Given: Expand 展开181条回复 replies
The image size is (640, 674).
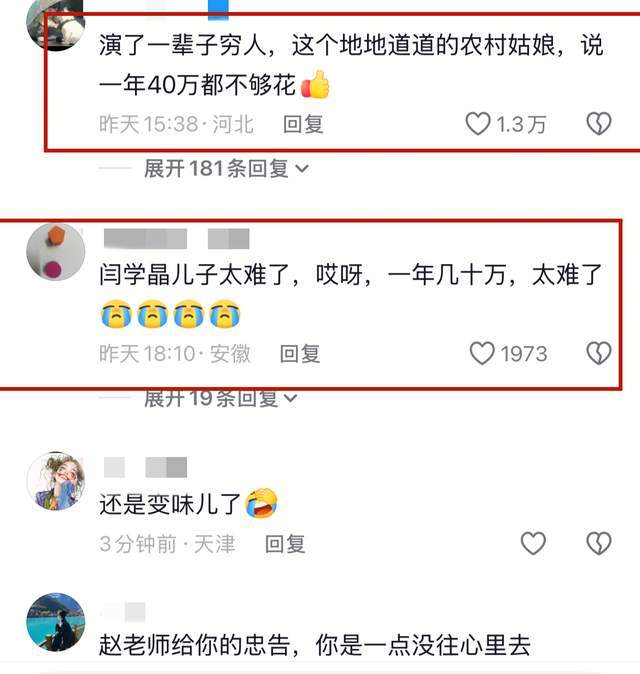Looking at the screenshot, I should click(226, 168).
